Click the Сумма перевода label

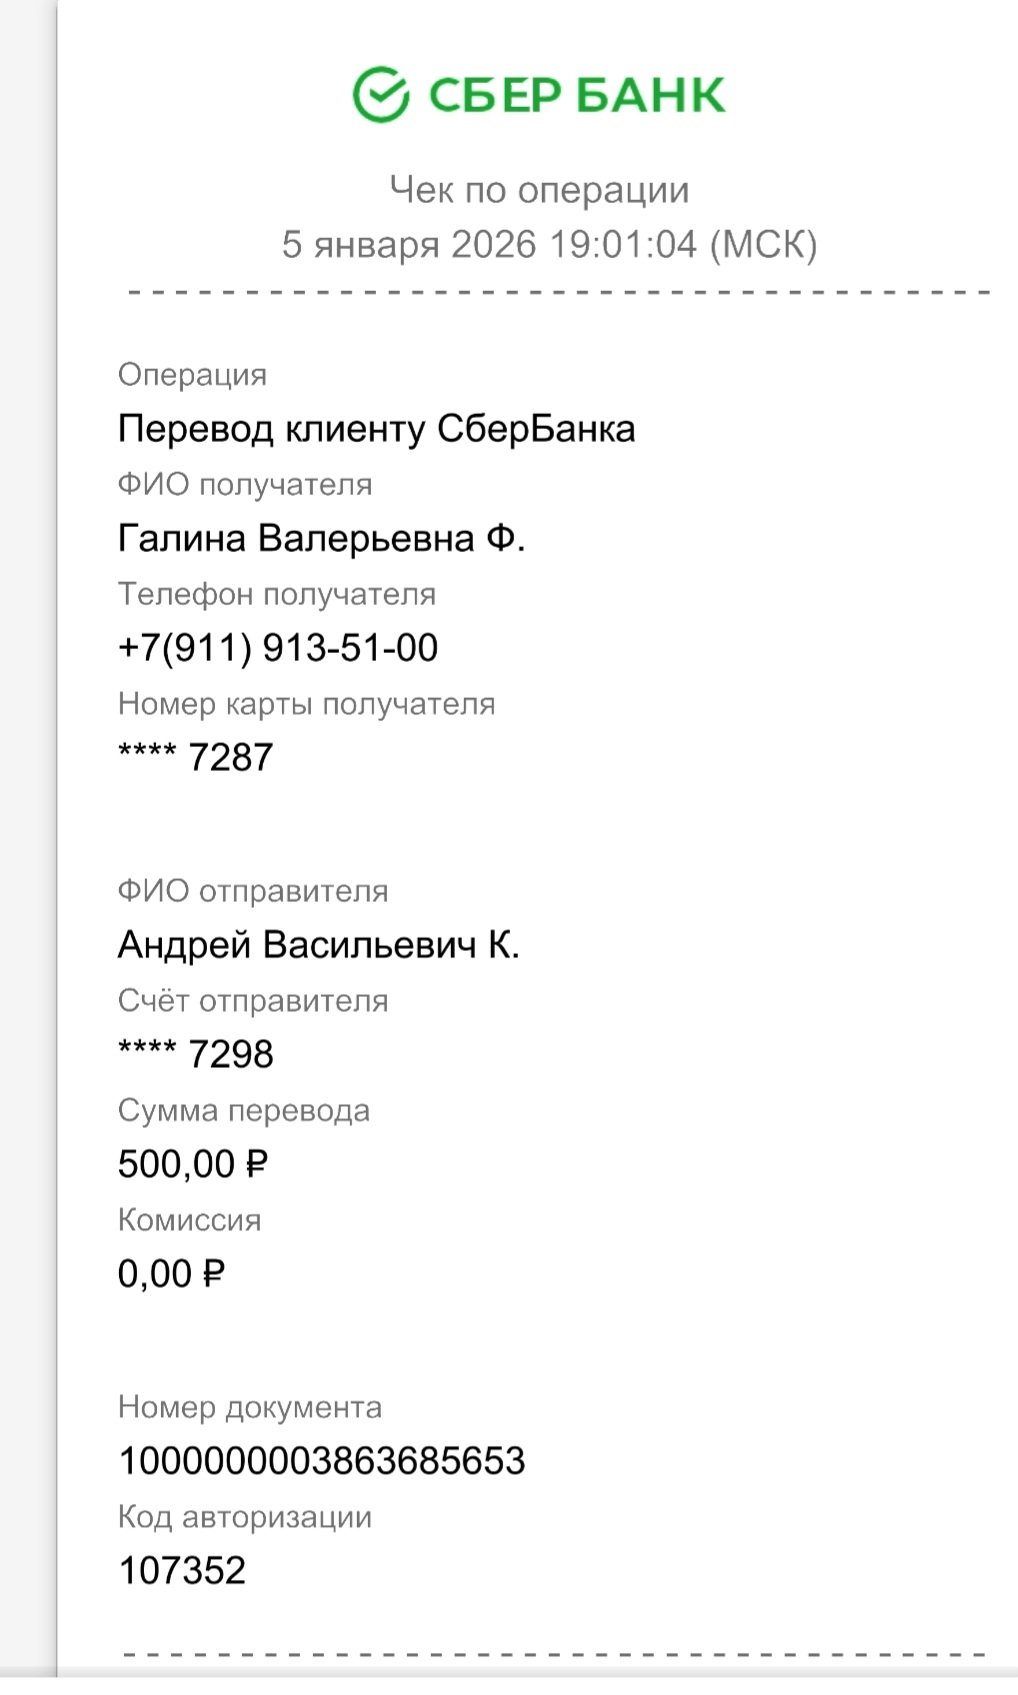click(244, 1110)
